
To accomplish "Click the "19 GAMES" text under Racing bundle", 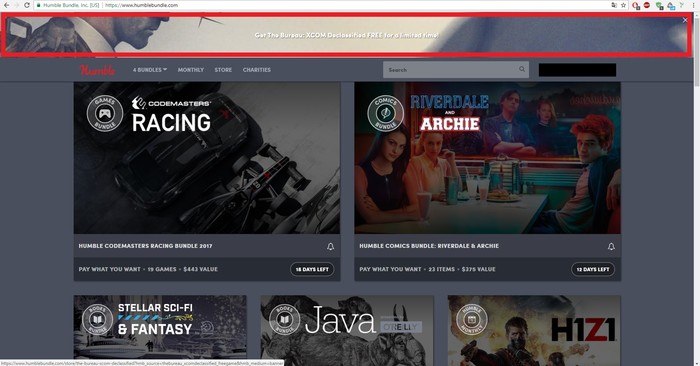I will click(162, 270).
